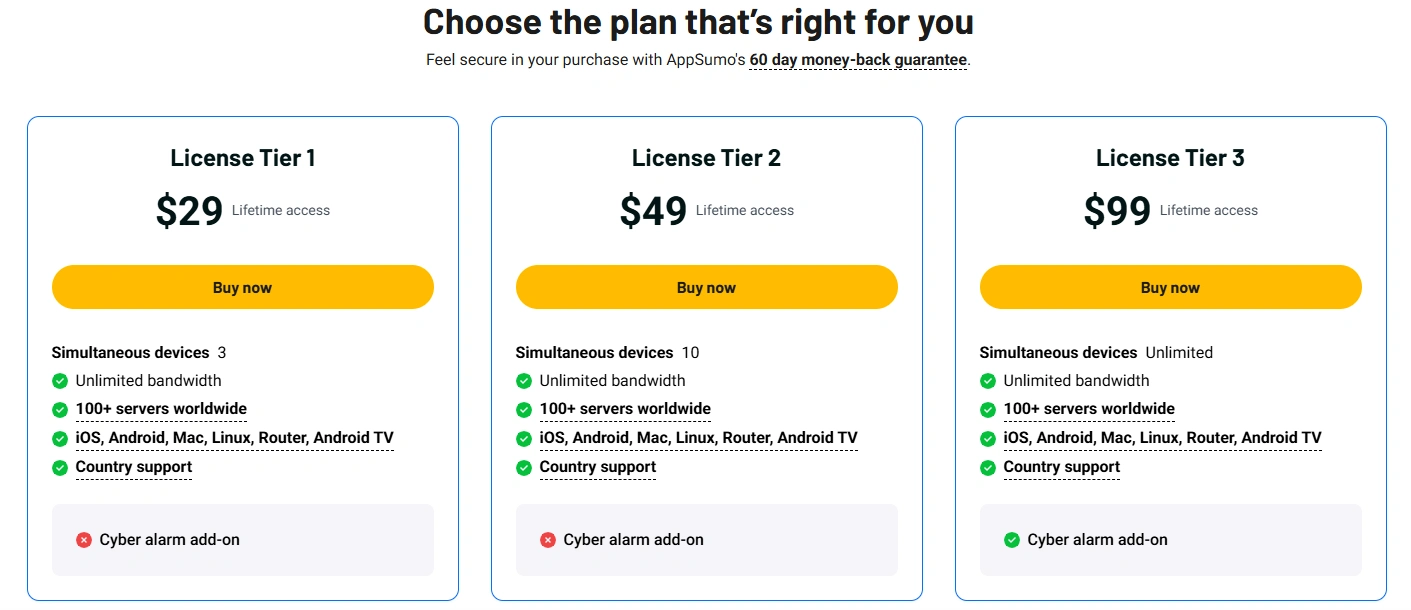Select the License Tier 3 heading
The width and height of the screenshot is (1411, 610).
(x=1171, y=158)
